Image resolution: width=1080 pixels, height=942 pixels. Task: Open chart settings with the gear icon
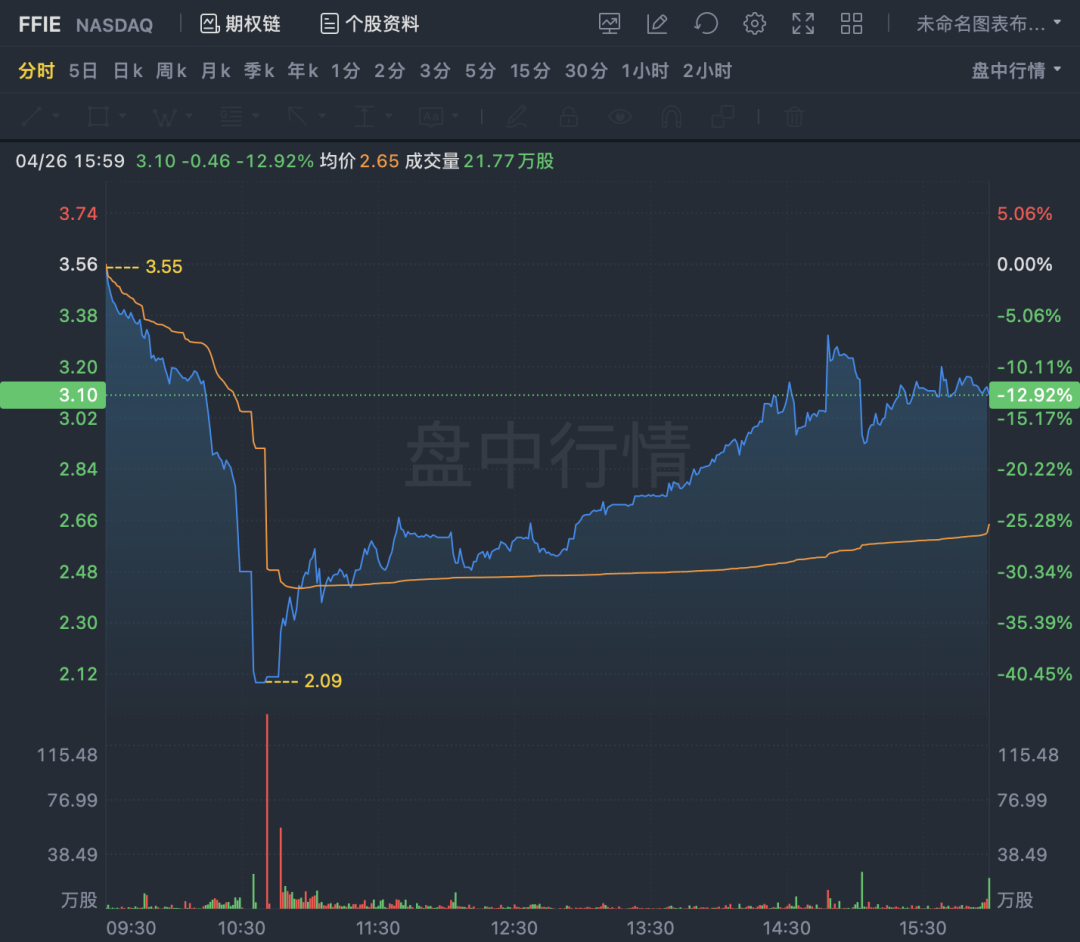tap(754, 23)
